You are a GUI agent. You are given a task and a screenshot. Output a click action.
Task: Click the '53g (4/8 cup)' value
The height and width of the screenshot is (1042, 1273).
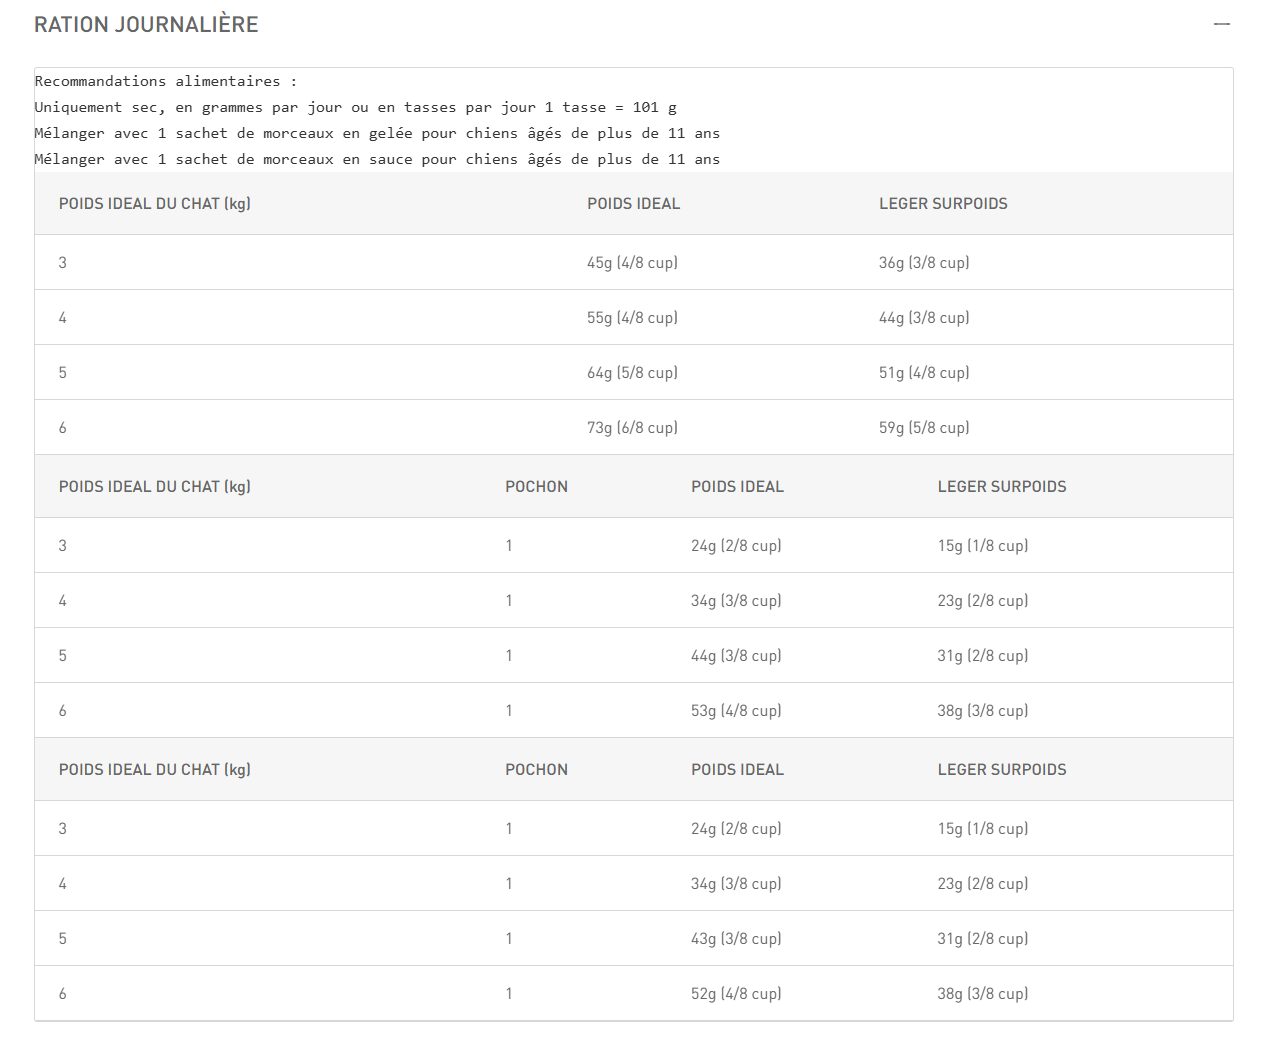click(736, 711)
